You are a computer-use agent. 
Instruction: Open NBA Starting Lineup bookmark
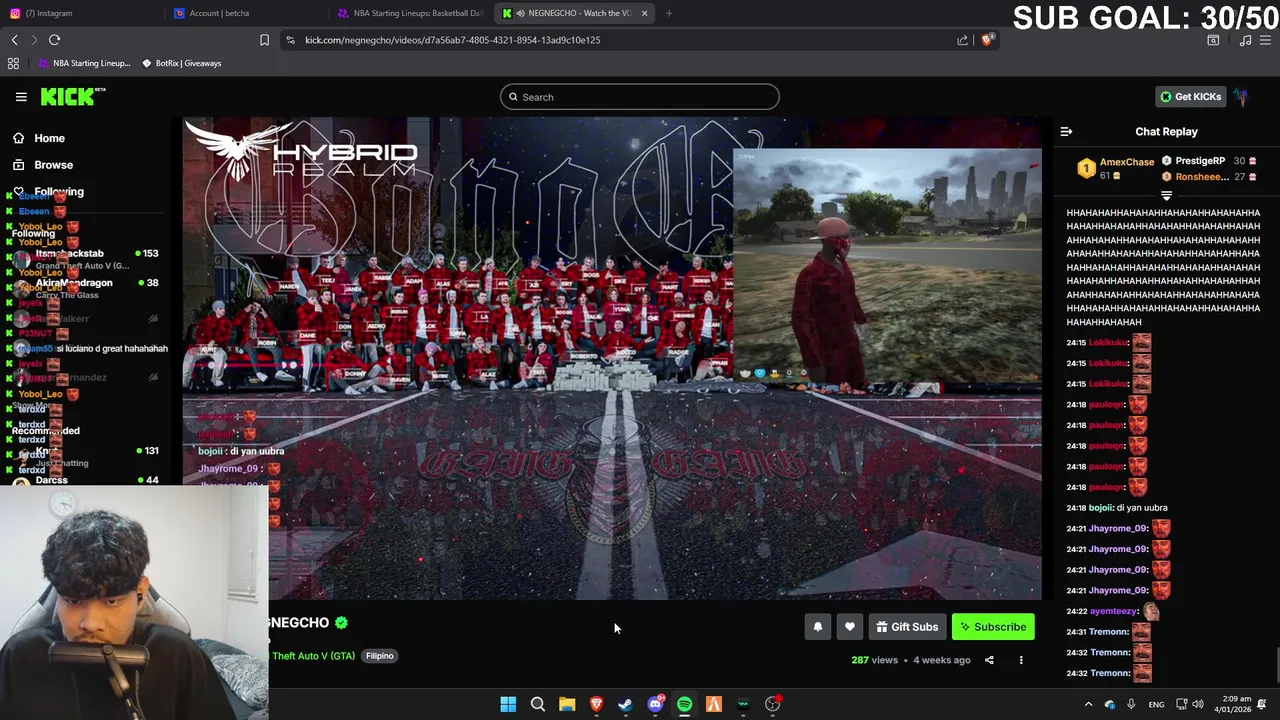coord(84,63)
